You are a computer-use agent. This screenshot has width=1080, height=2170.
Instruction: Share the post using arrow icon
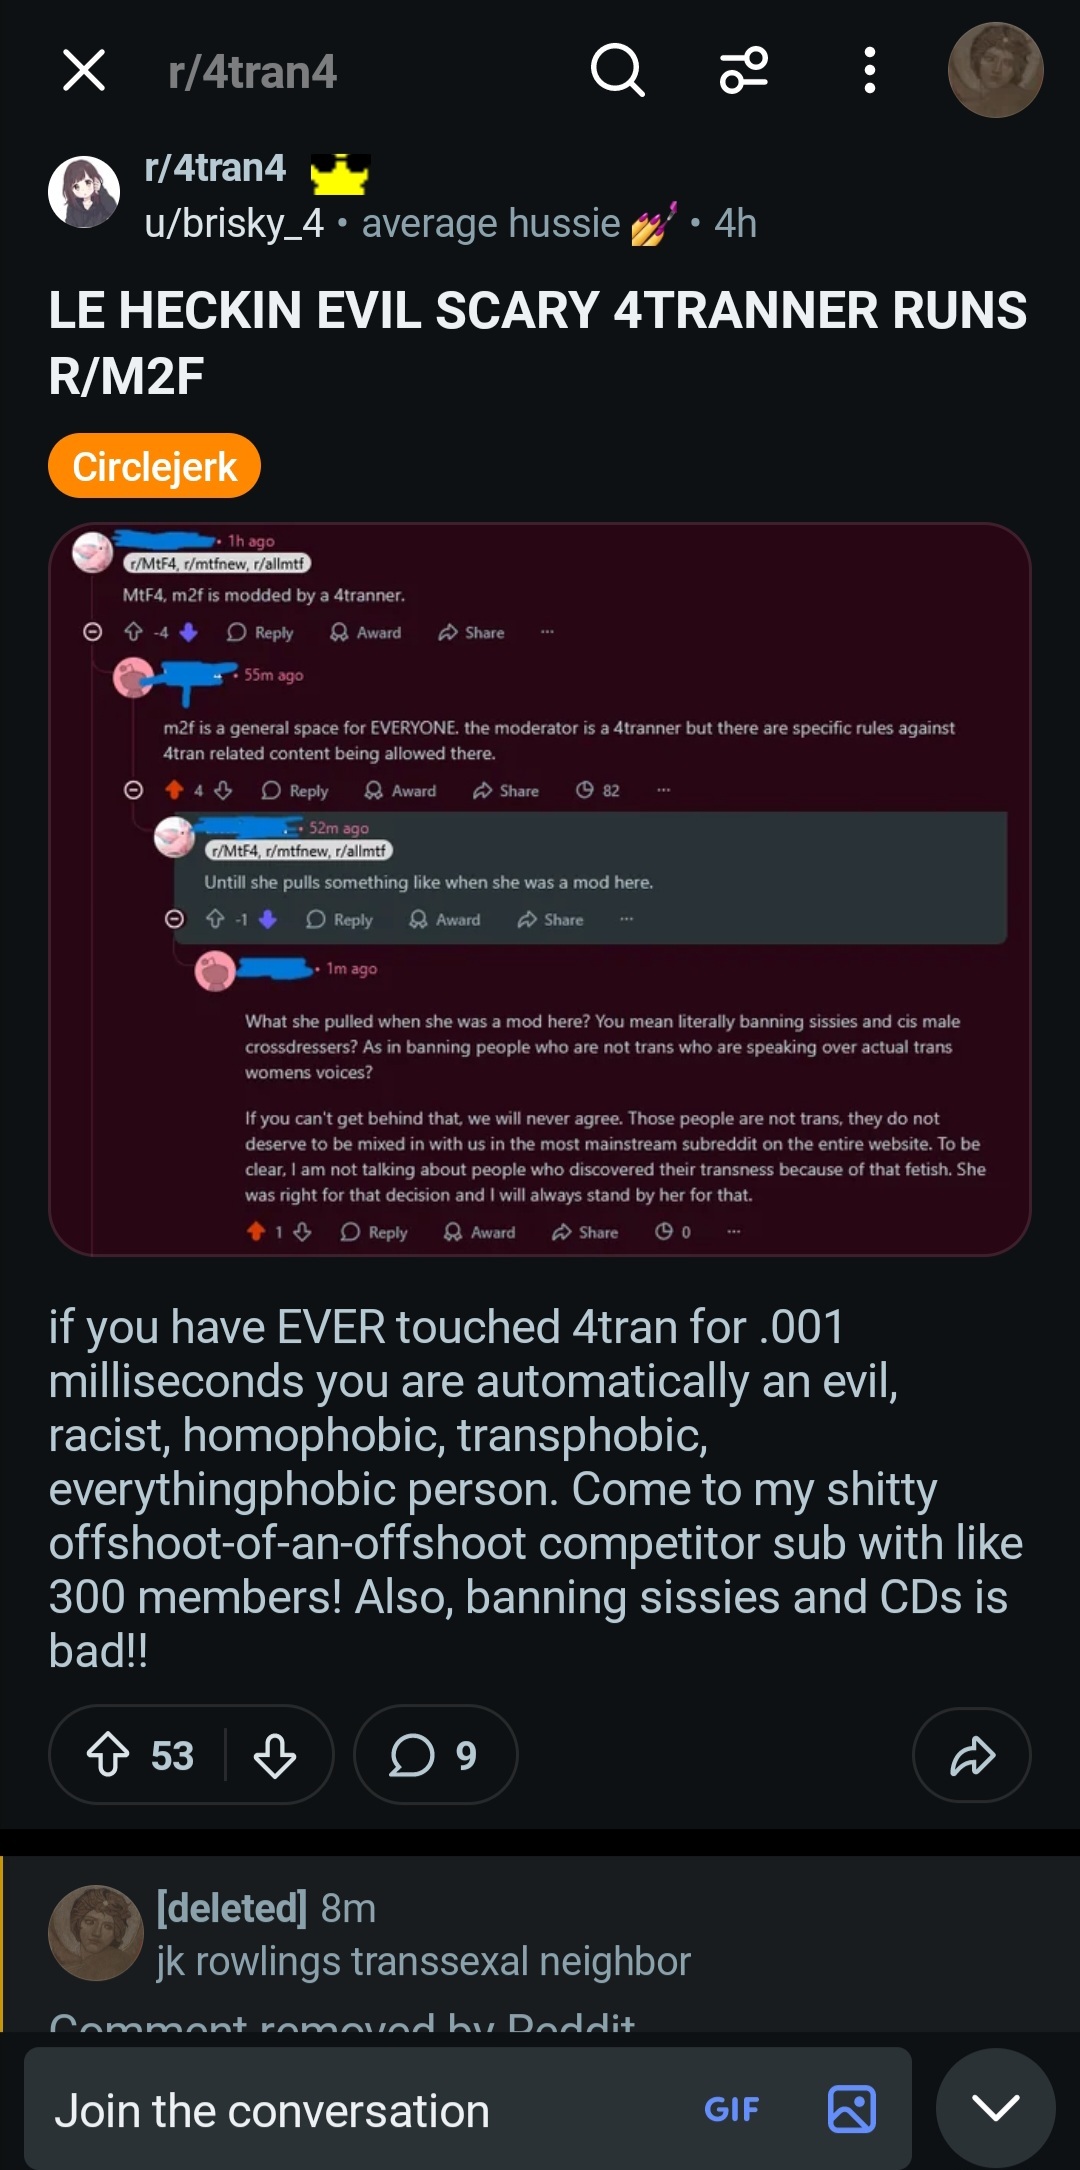(971, 1755)
